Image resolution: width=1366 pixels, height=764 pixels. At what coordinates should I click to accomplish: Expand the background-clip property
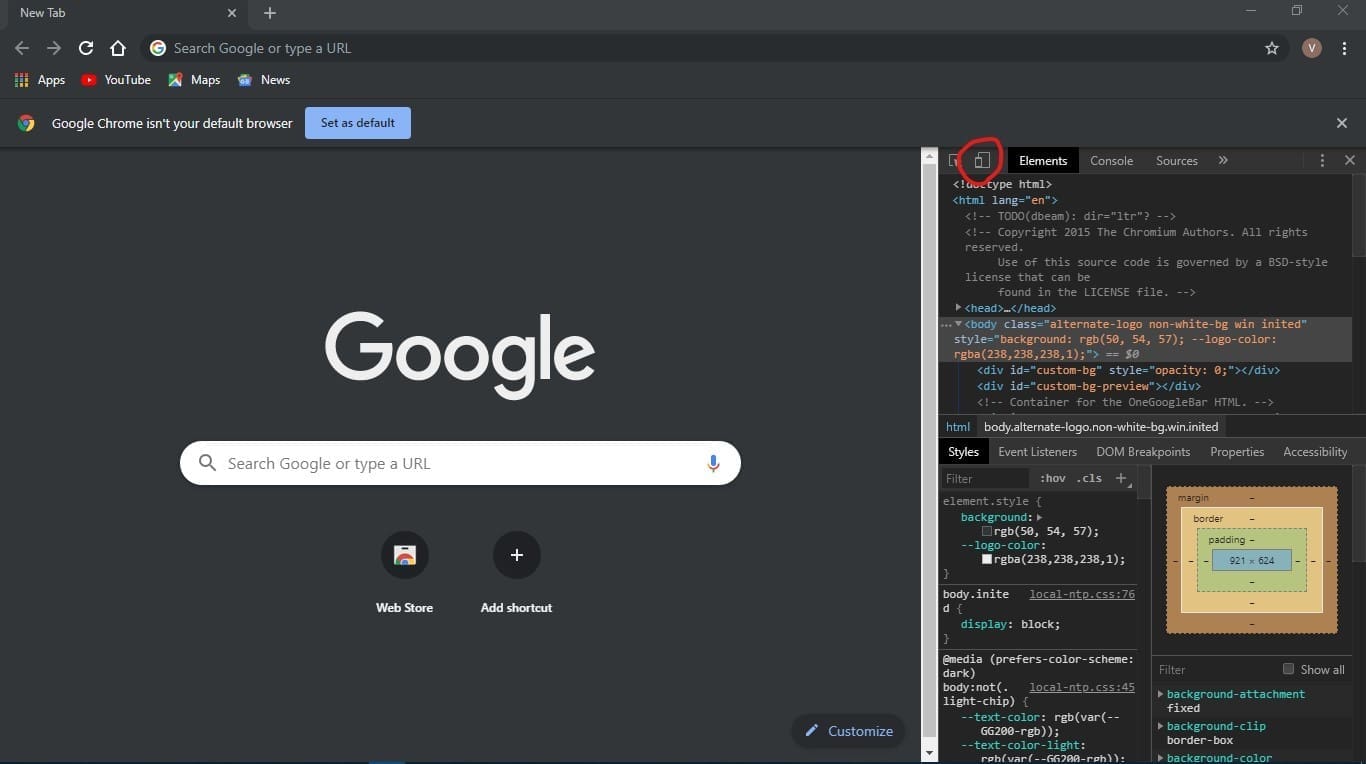[x=1161, y=726]
